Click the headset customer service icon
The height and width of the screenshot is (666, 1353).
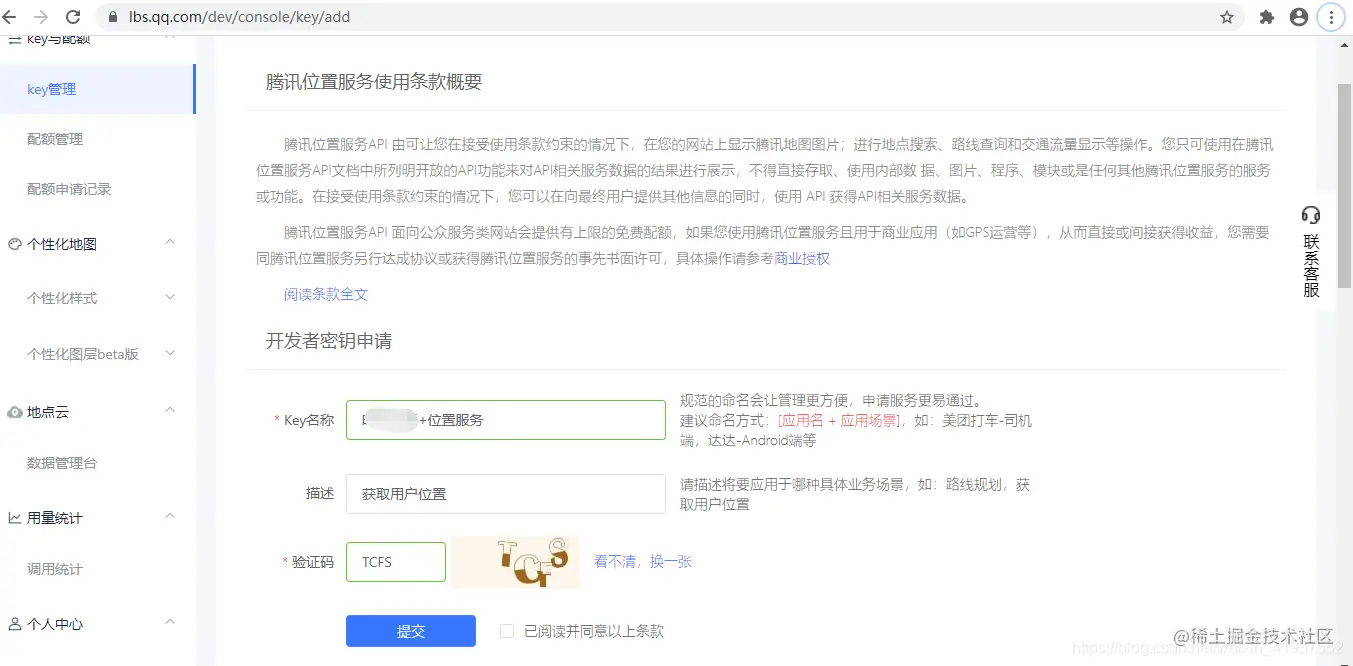pyautogui.click(x=1311, y=214)
